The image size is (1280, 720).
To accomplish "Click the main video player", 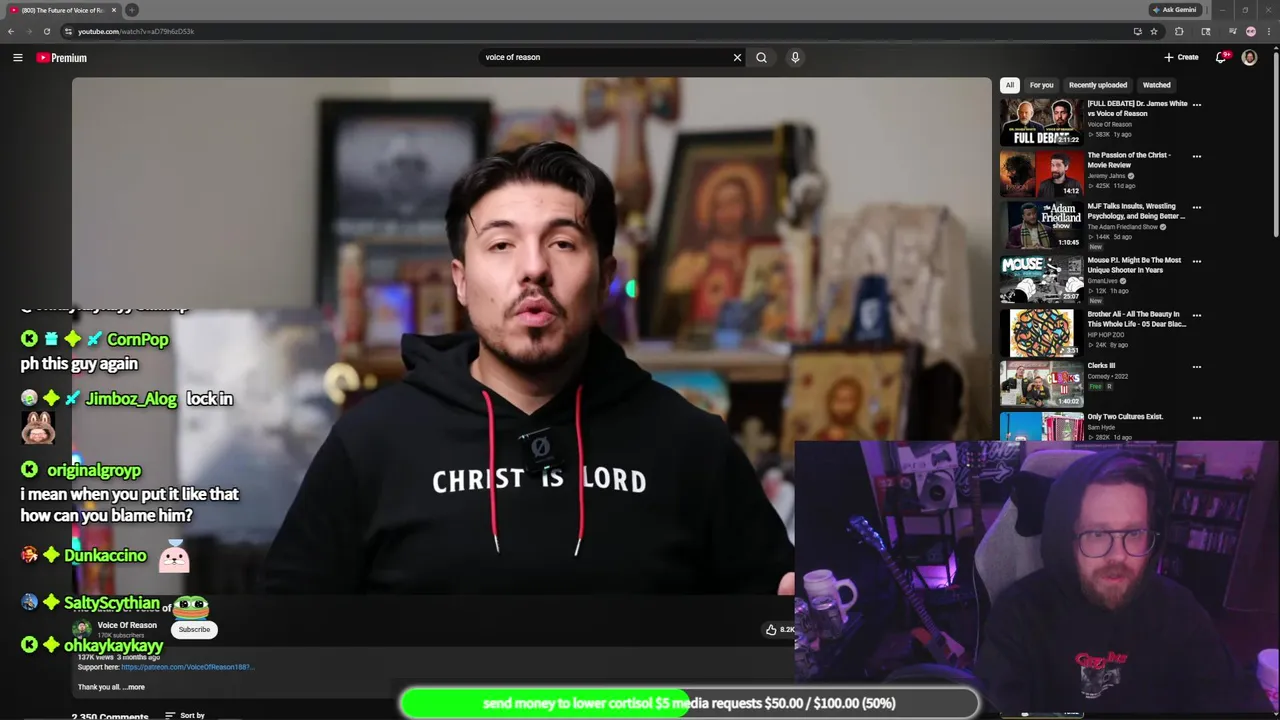I will pos(531,336).
